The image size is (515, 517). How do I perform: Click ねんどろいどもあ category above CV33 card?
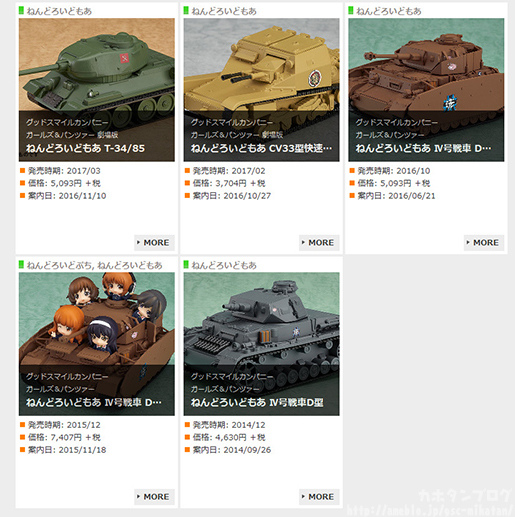click(x=224, y=11)
